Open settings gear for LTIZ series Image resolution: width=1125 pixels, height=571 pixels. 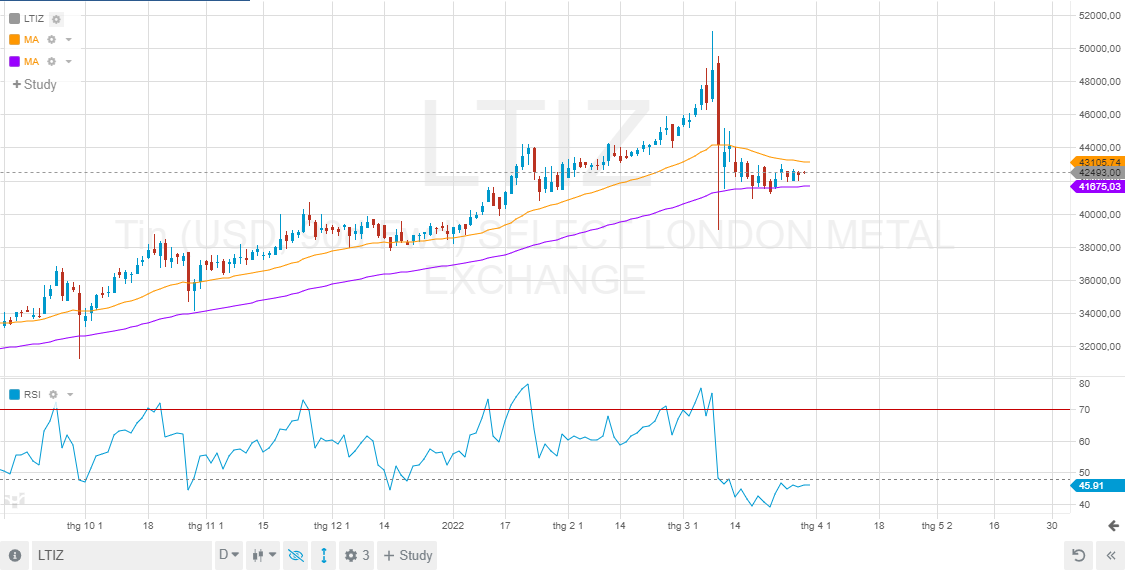coord(57,19)
